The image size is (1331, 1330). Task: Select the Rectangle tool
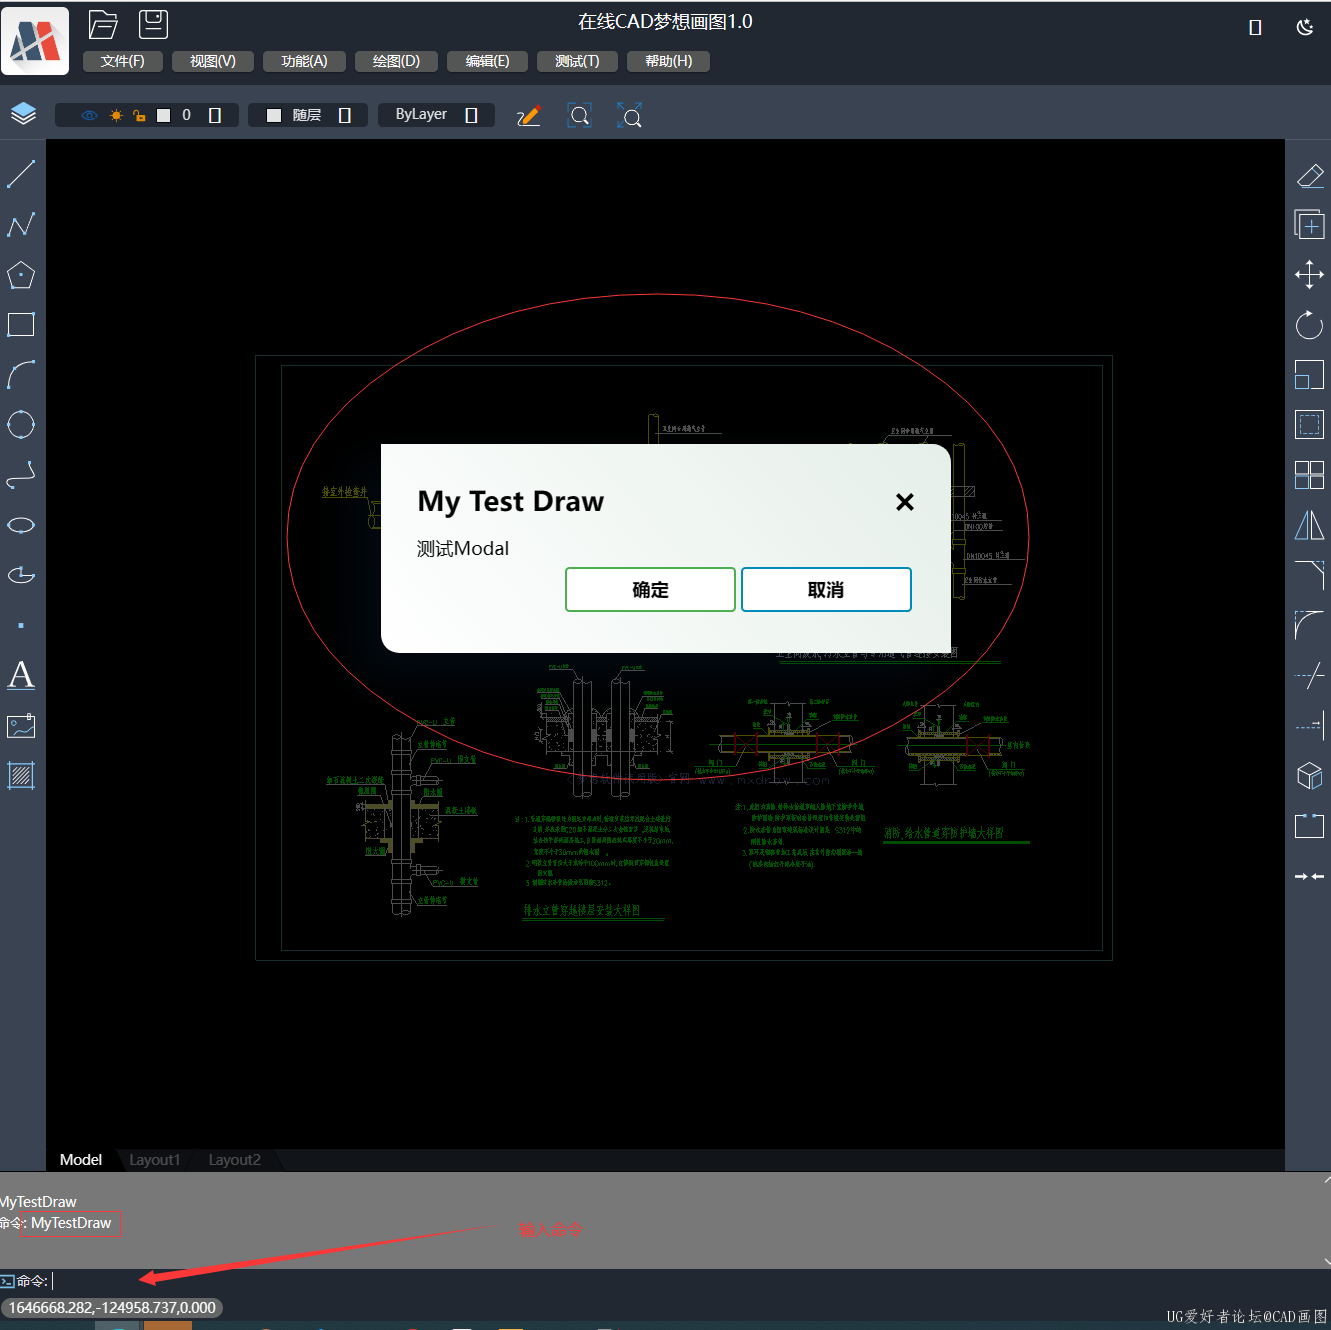coord(21,324)
